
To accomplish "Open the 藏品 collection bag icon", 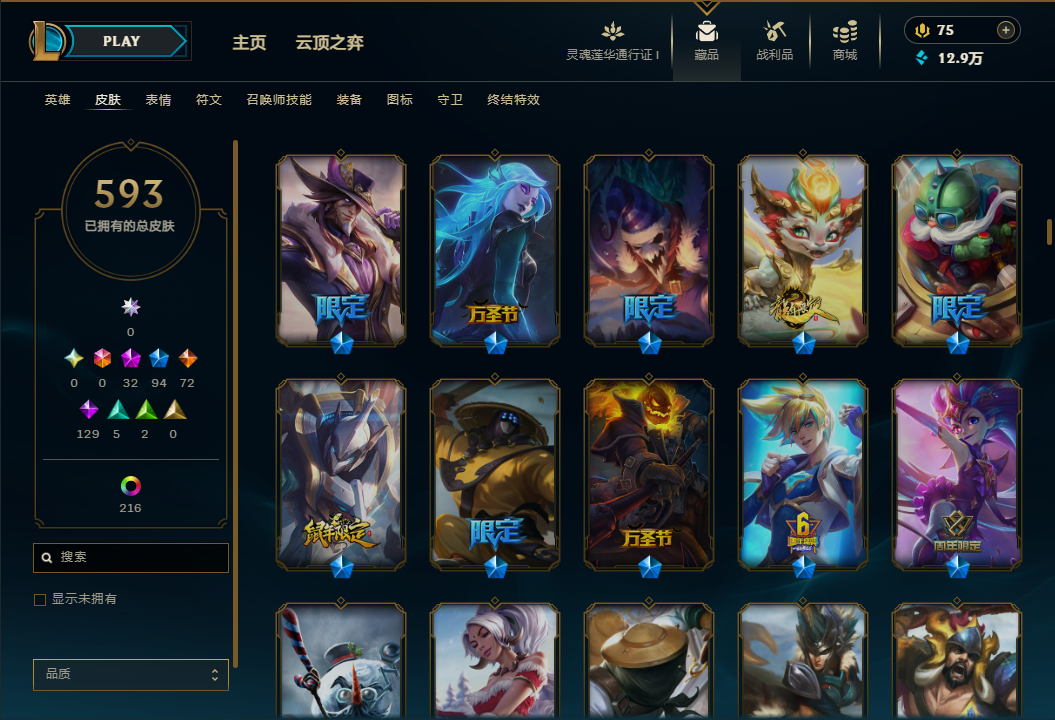I will click(x=706, y=32).
